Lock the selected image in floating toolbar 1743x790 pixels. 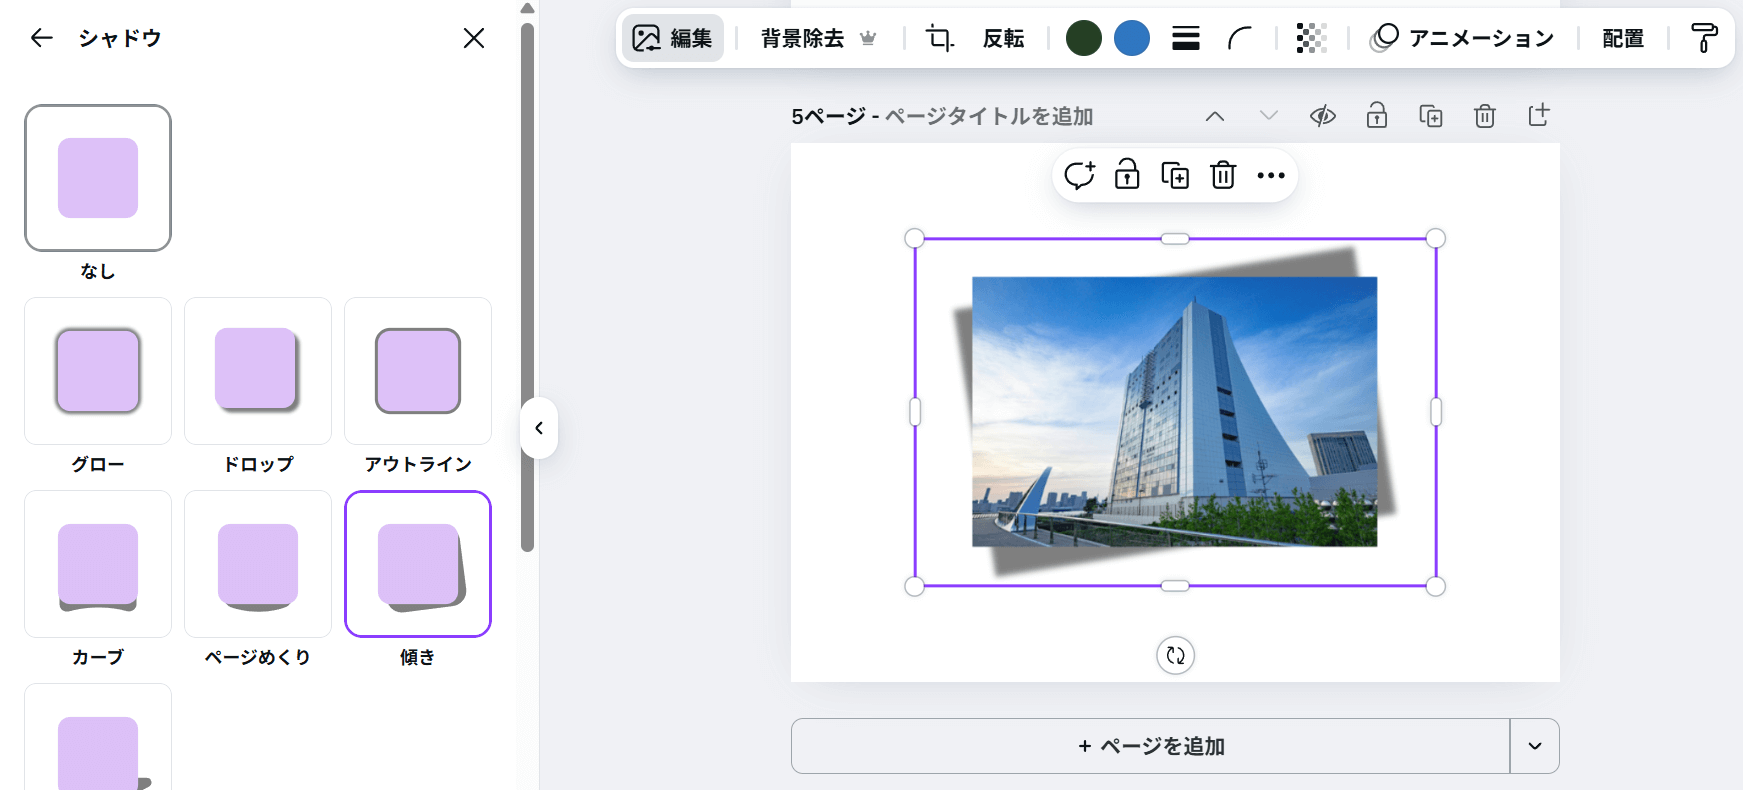pyautogui.click(x=1127, y=175)
